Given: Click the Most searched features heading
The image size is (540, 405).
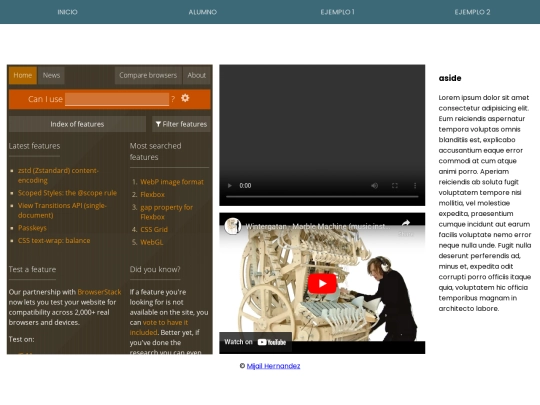Looking at the screenshot, I should coord(156,151).
